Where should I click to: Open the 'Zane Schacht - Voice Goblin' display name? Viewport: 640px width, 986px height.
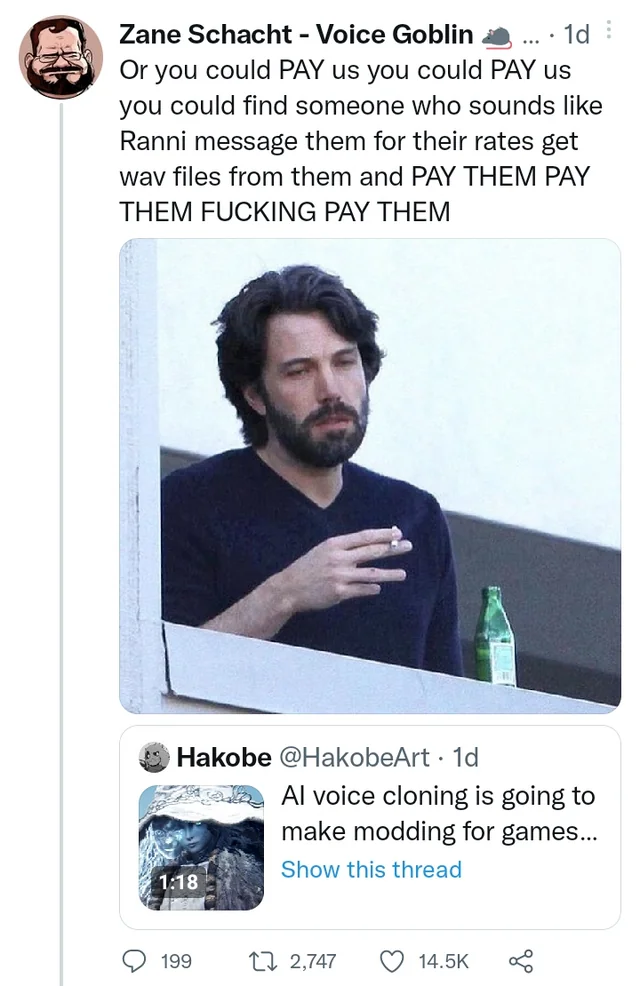click(296, 35)
